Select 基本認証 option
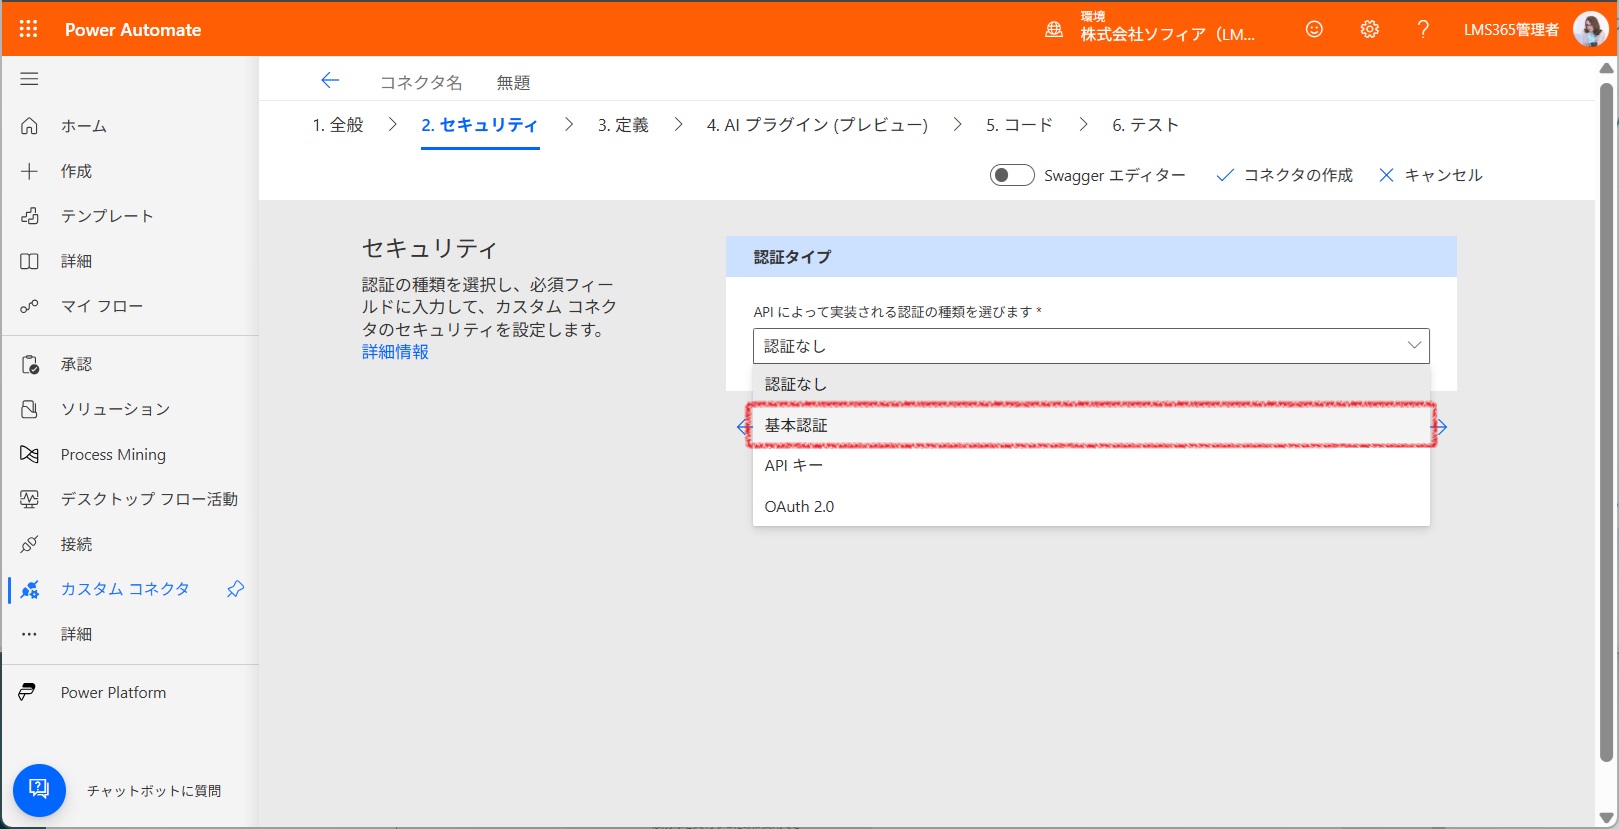 point(1091,425)
